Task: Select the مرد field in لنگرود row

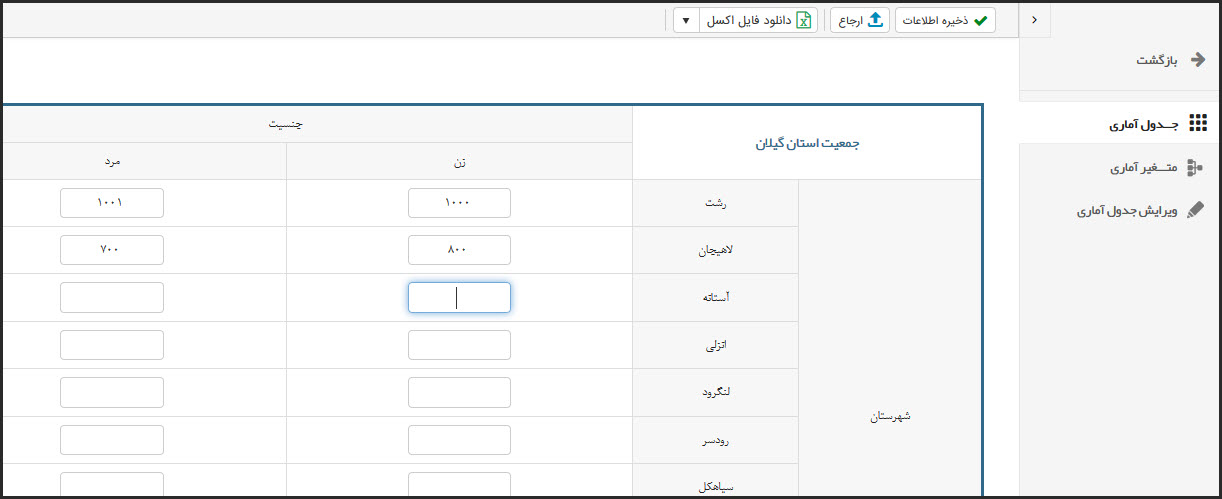Action: click(111, 392)
